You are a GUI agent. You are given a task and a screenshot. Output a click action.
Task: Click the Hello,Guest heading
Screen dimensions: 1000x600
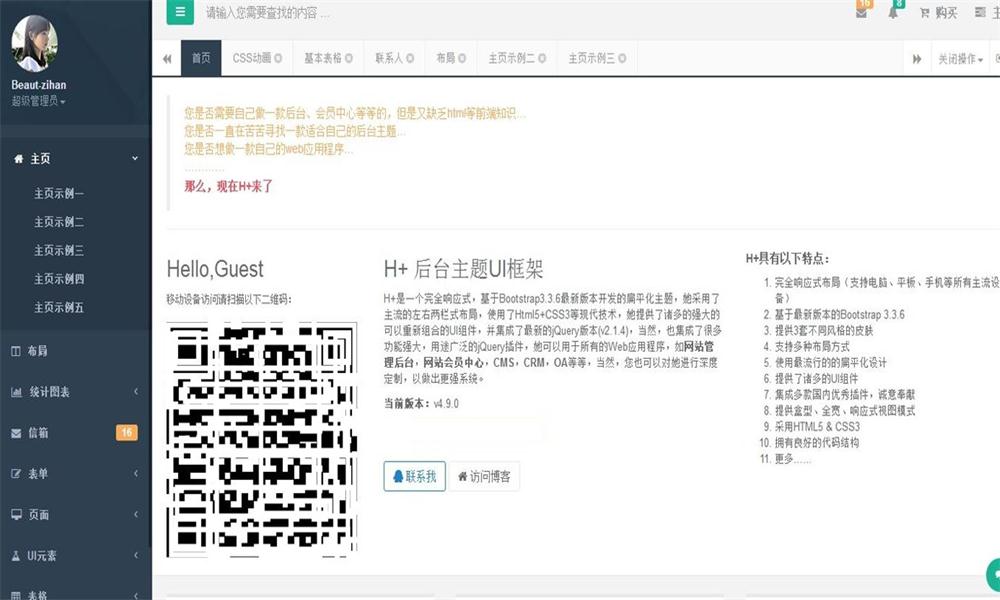(x=215, y=269)
